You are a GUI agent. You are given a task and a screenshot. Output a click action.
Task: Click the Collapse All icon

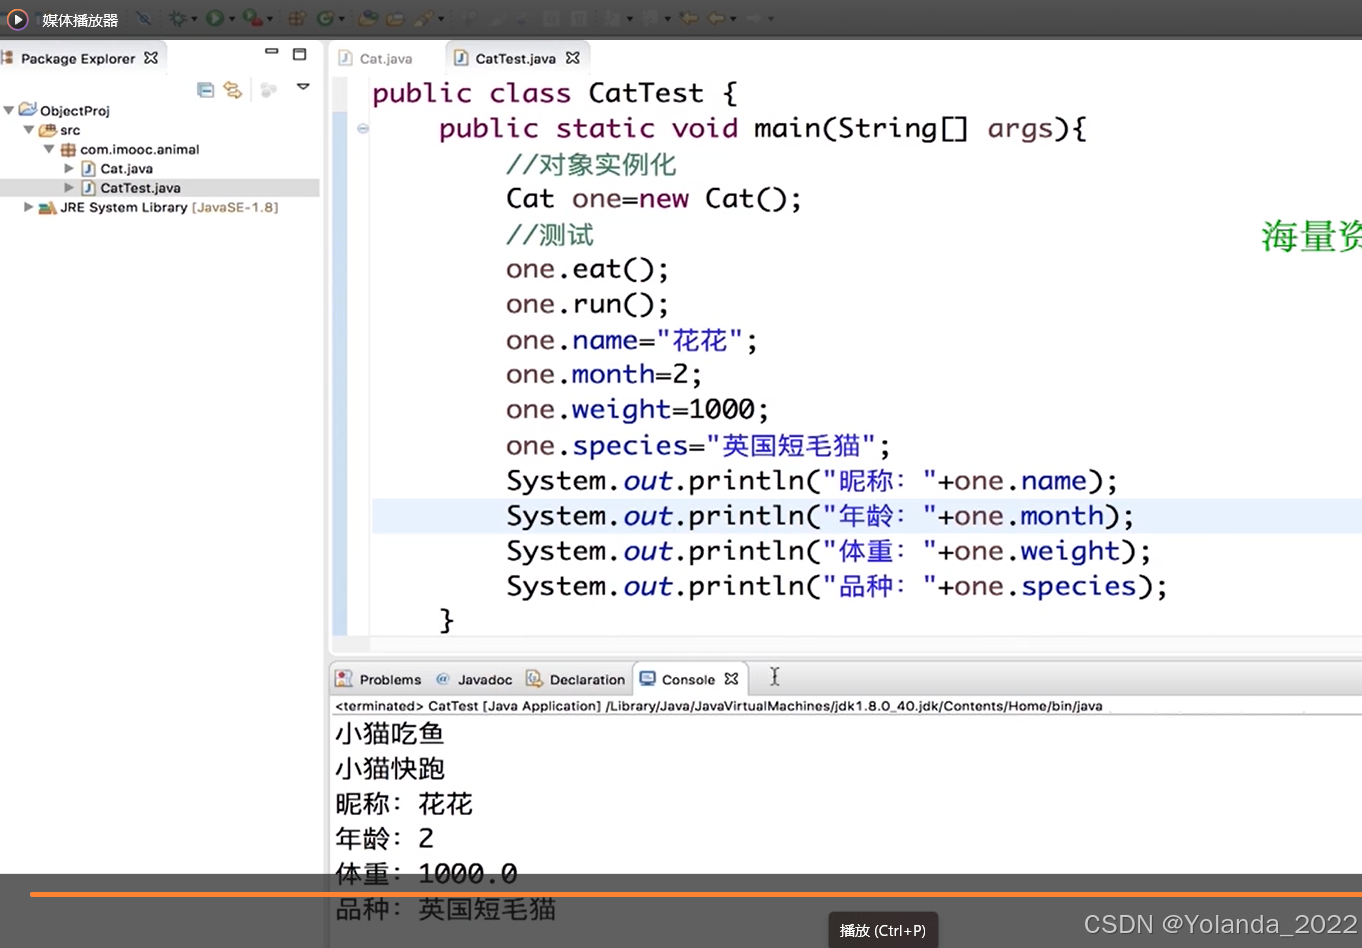(x=205, y=90)
